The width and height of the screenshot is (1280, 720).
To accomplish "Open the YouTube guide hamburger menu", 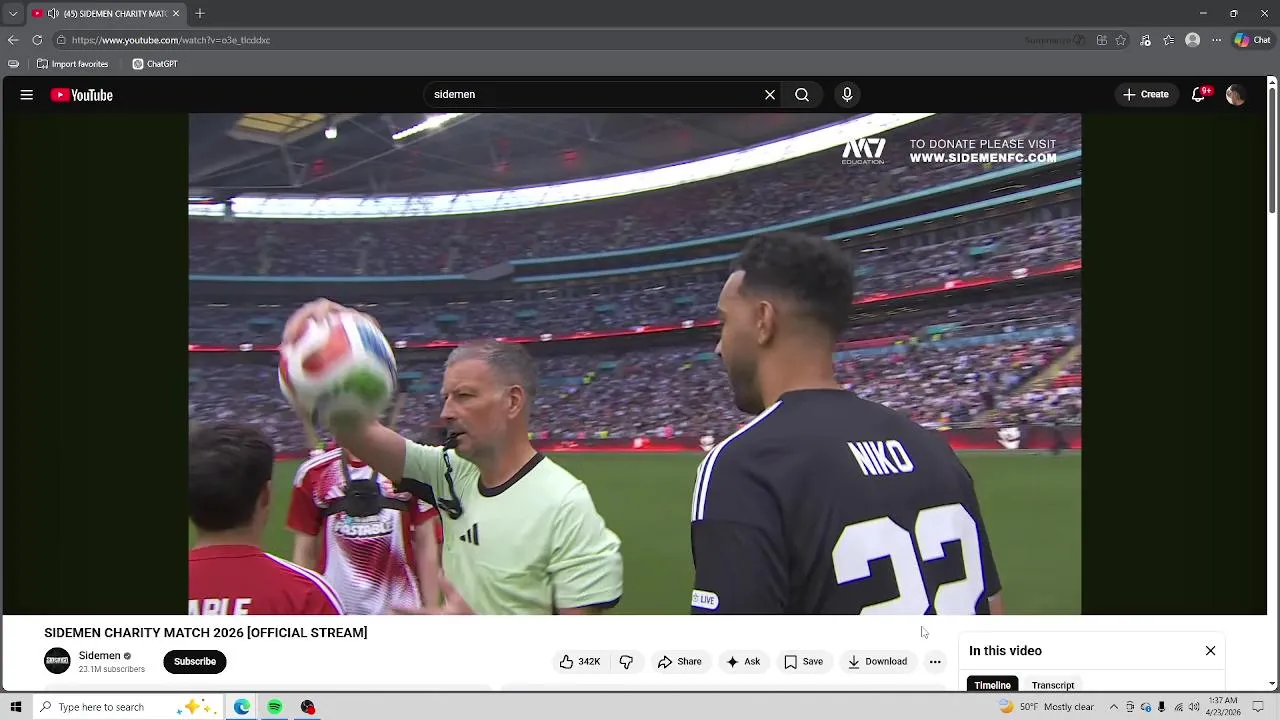I will [27, 95].
